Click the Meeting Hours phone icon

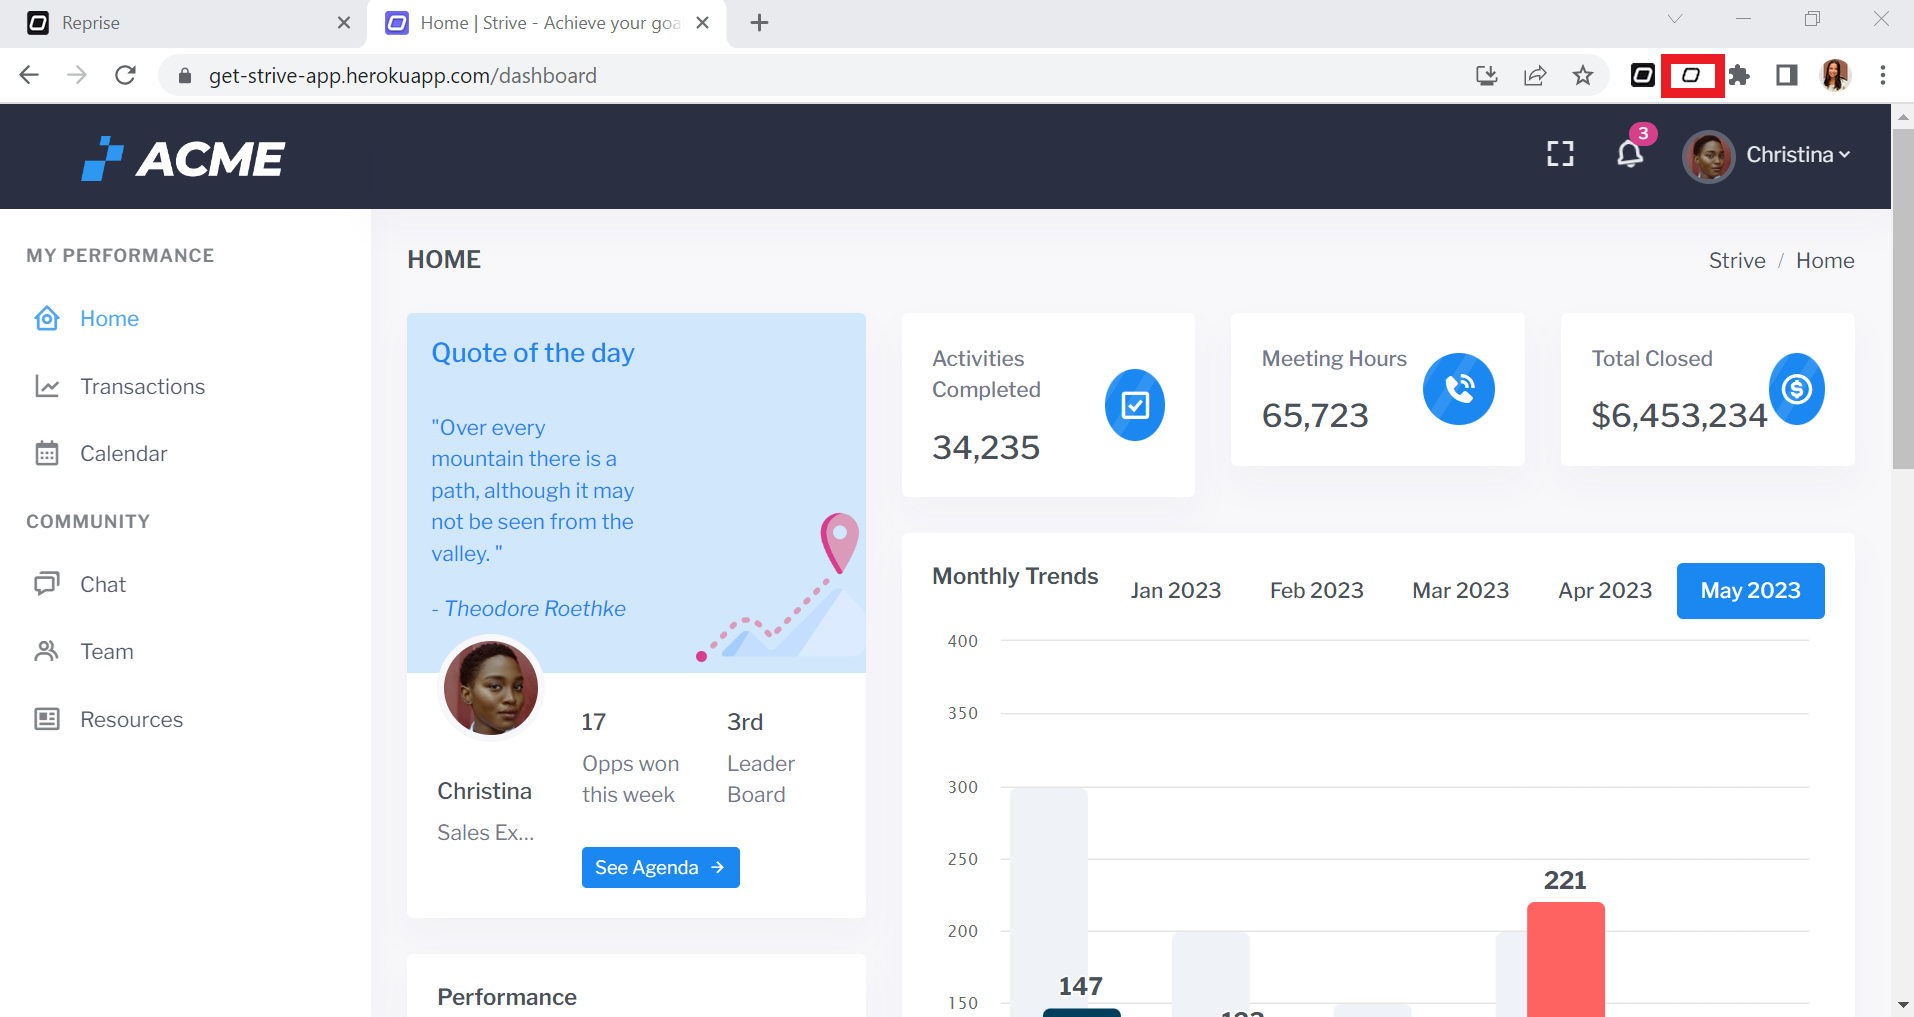pyautogui.click(x=1459, y=389)
